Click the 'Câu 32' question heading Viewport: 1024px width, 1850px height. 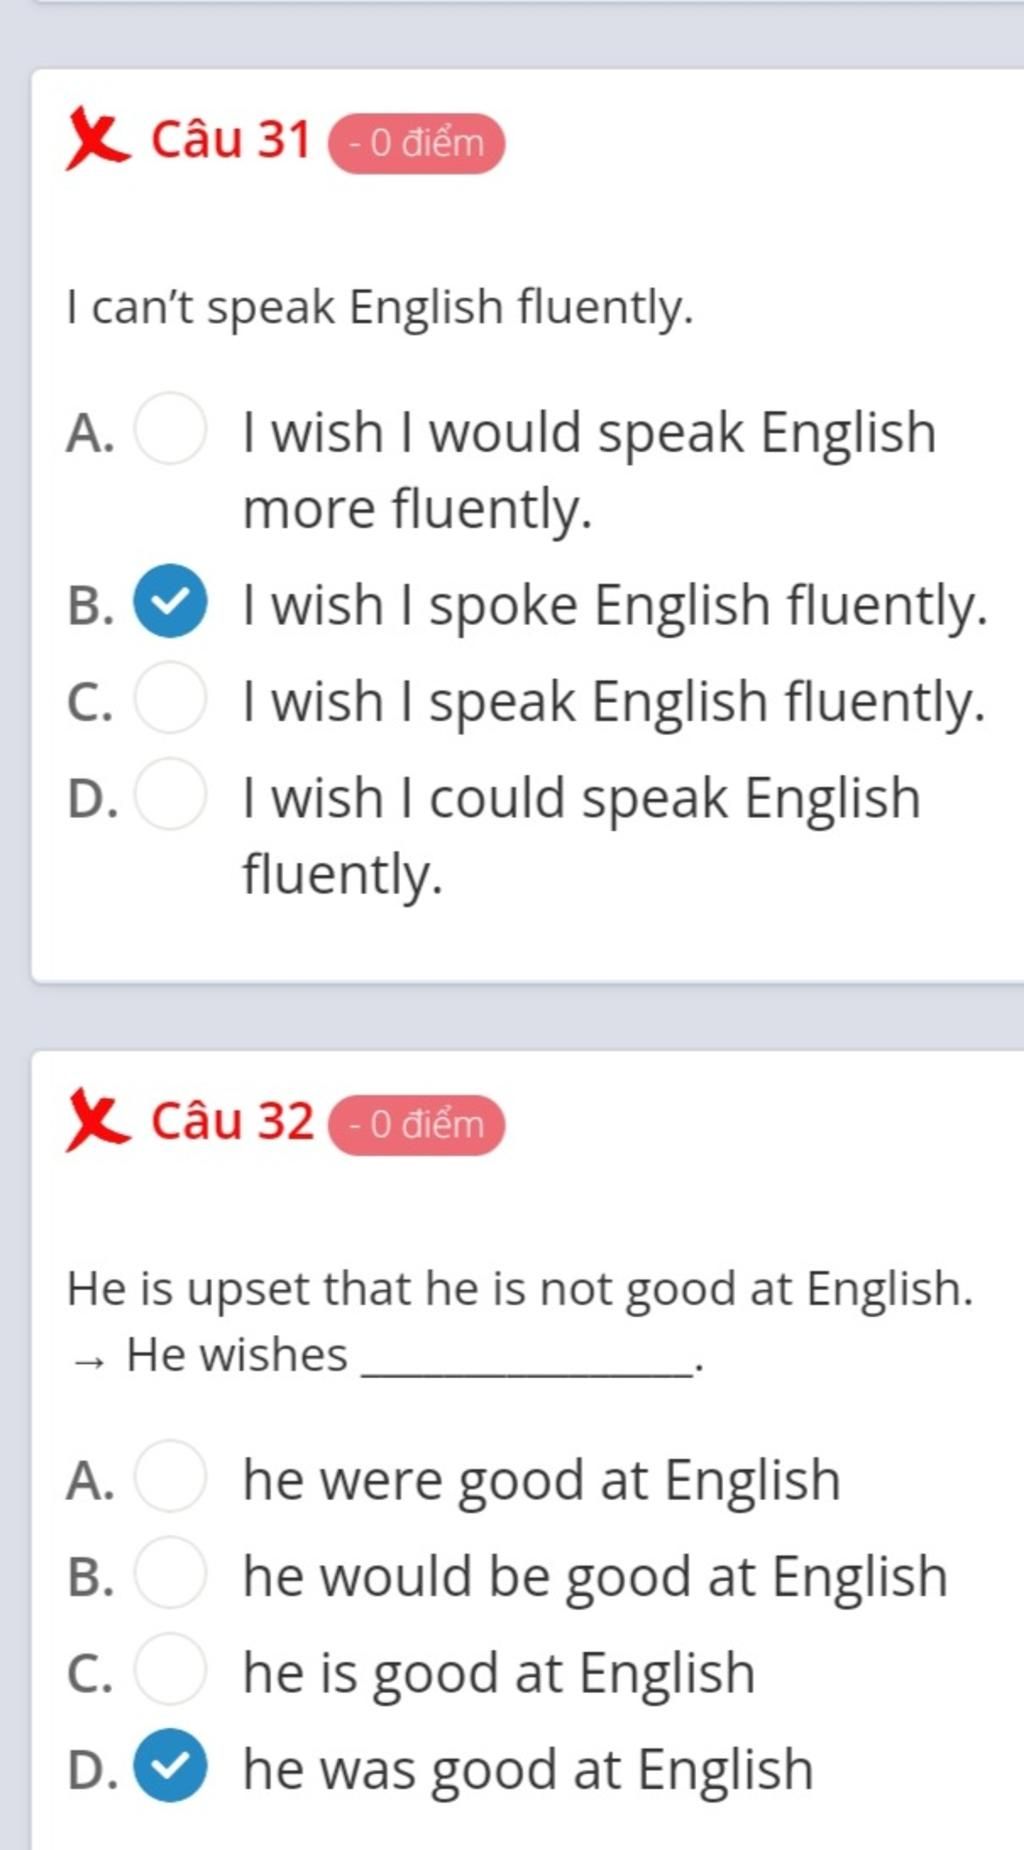[232, 1122]
